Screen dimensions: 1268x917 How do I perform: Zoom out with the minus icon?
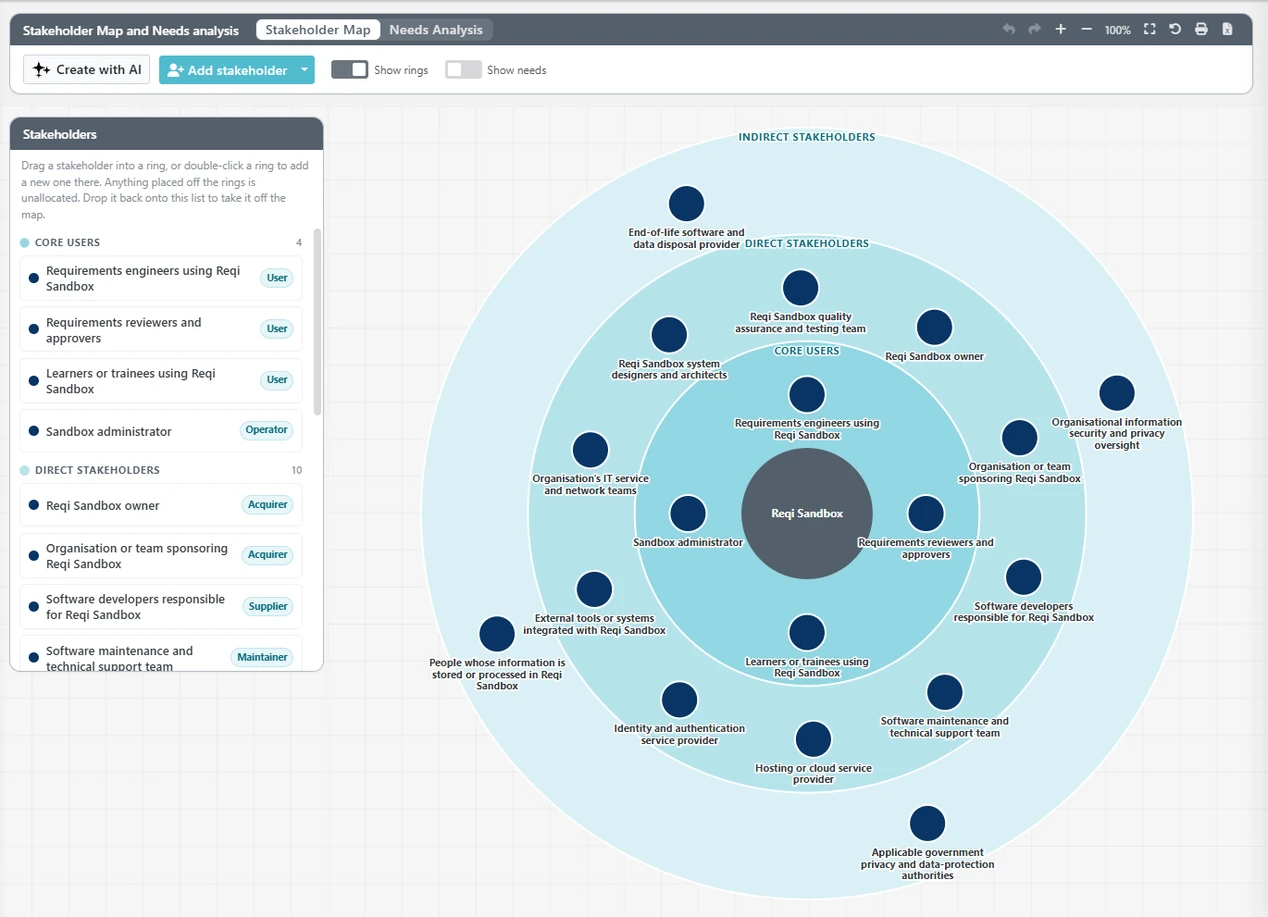pyautogui.click(x=1087, y=30)
